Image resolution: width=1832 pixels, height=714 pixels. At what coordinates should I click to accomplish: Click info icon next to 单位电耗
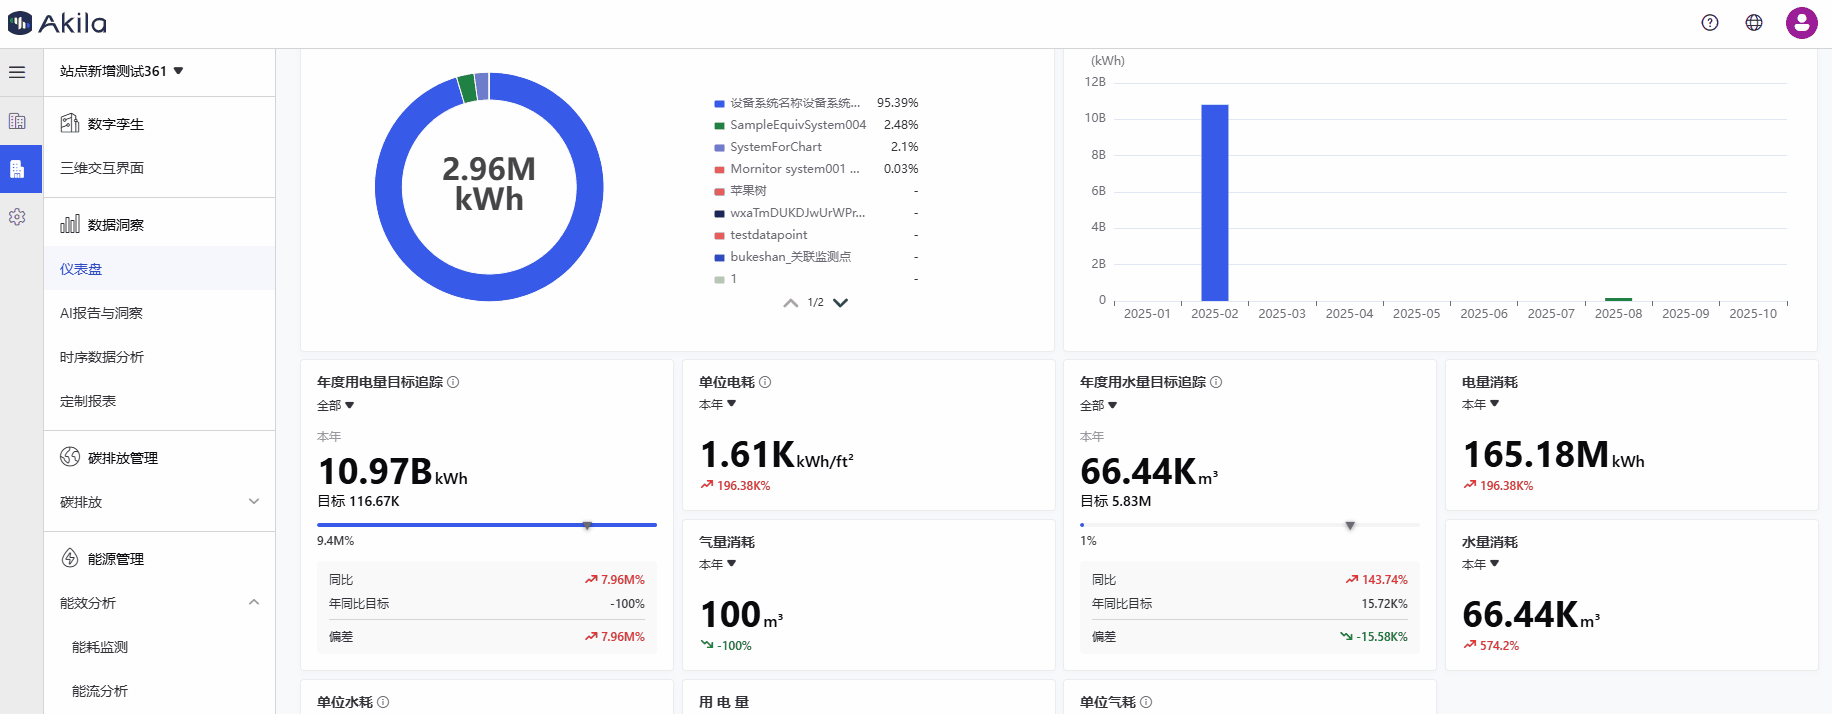(765, 382)
